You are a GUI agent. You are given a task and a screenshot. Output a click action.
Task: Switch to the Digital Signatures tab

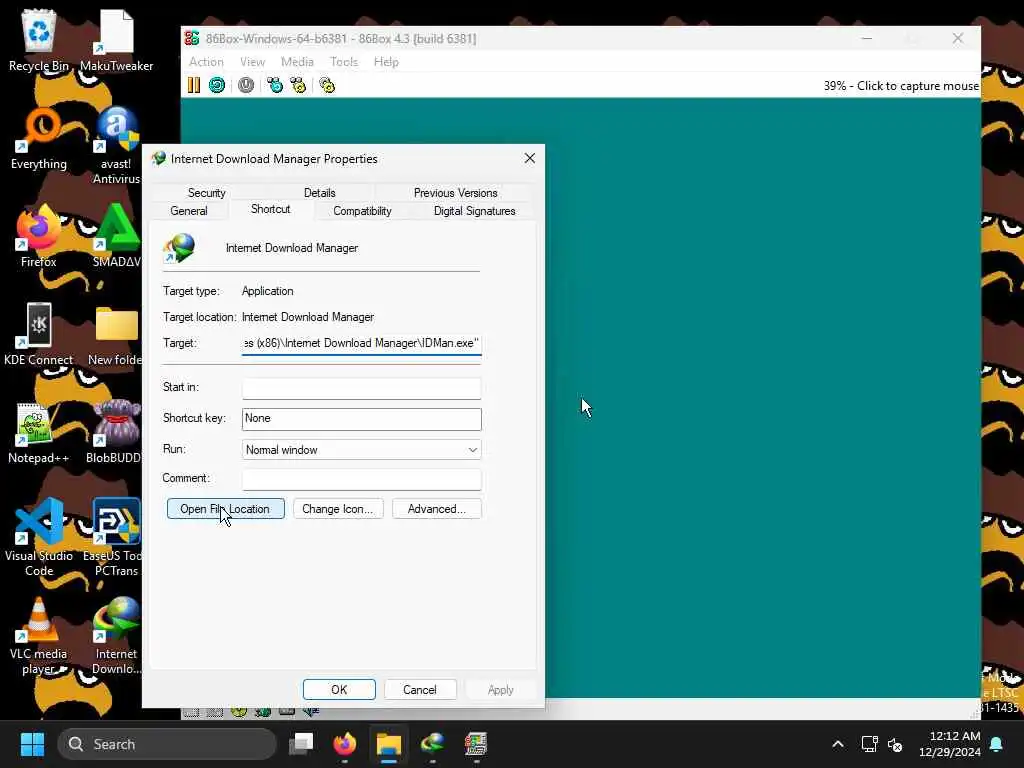coord(474,211)
